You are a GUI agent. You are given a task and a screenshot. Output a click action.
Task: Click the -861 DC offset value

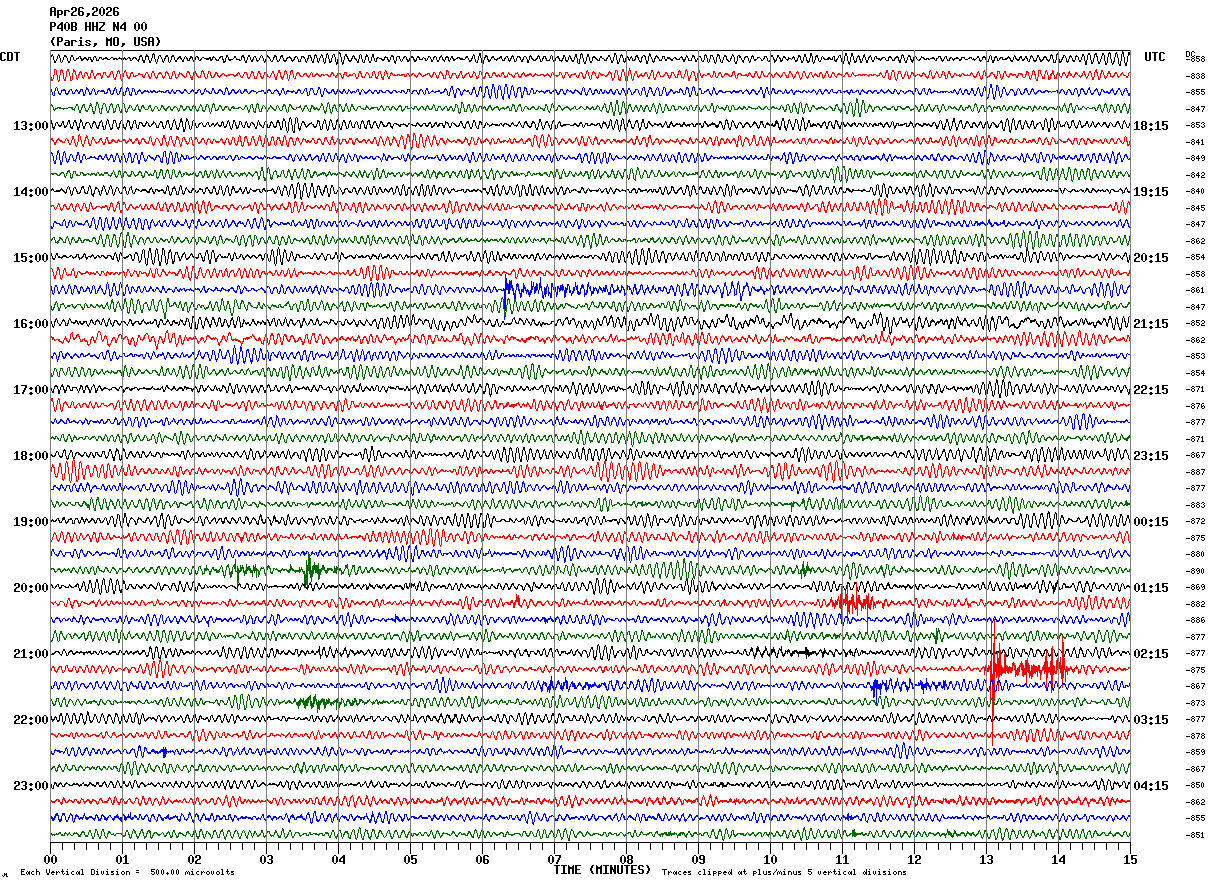coord(1195,290)
